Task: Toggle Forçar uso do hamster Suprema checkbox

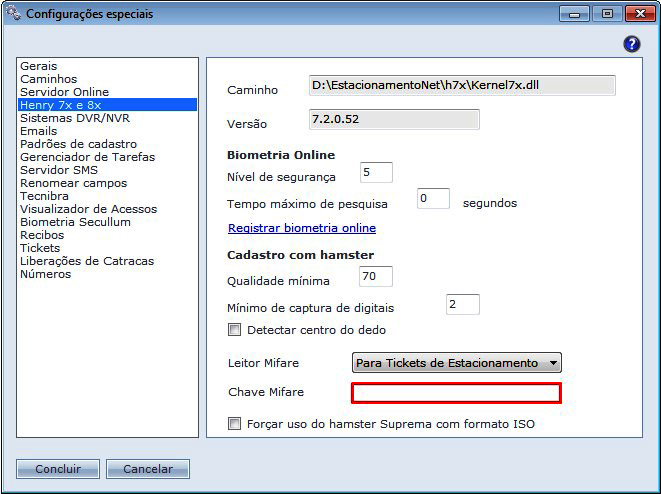Action: click(235, 424)
